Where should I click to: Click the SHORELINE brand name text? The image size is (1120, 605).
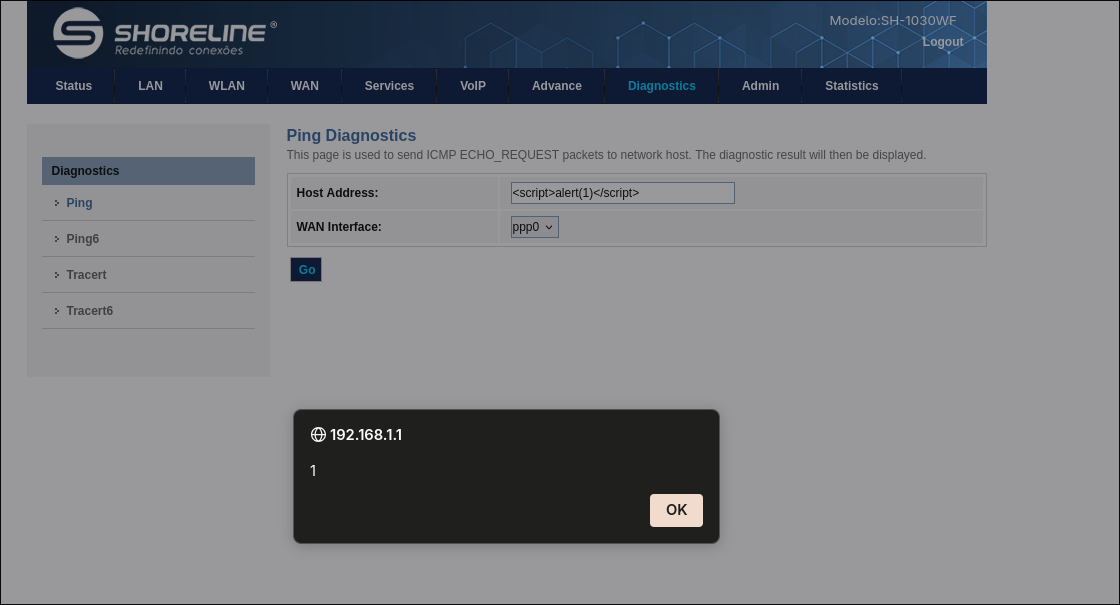point(190,33)
